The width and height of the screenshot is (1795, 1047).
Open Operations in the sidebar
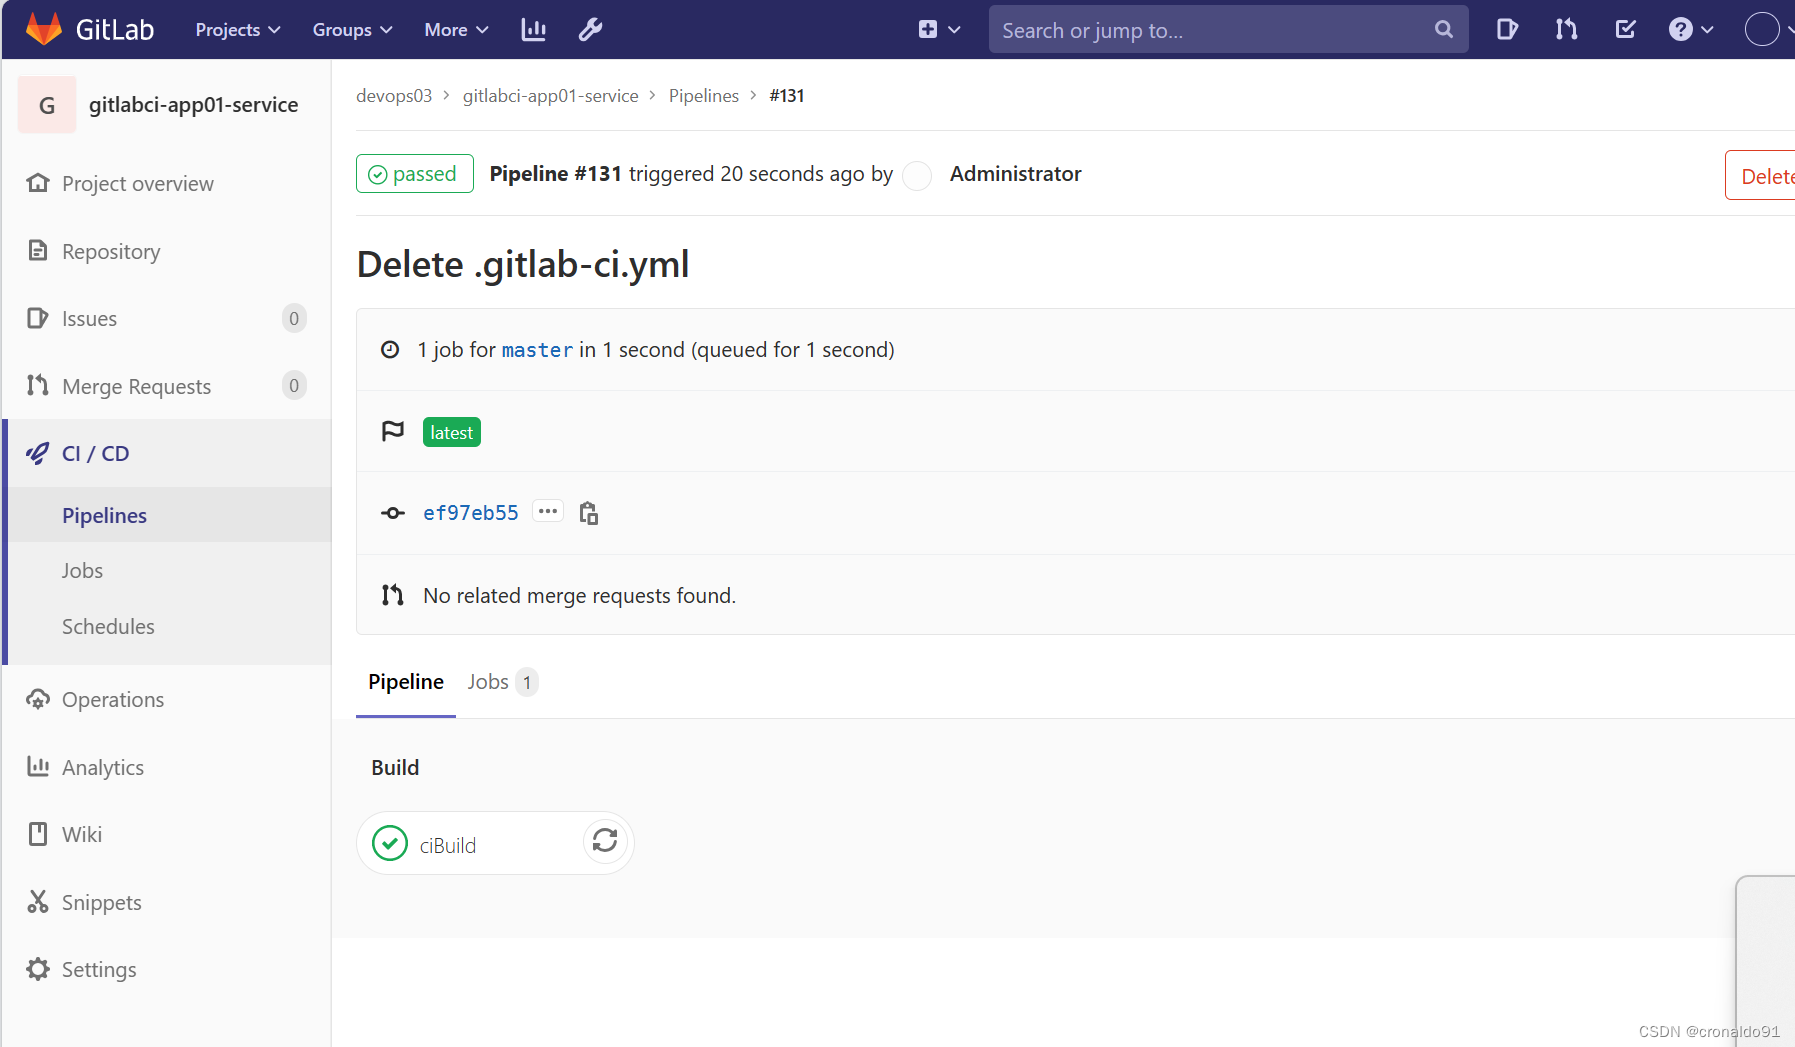pyautogui.click(x=113, y=700)
